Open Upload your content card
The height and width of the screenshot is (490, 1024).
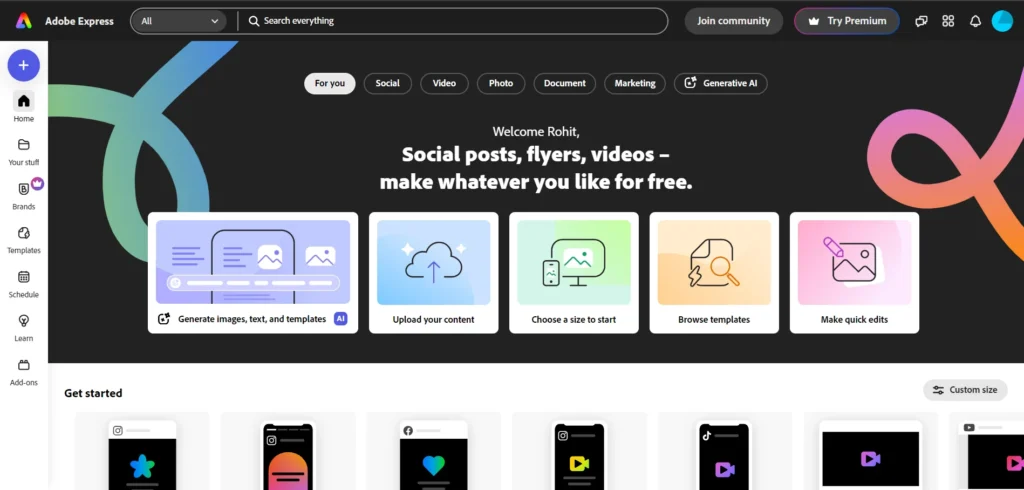tap(434, 272)
